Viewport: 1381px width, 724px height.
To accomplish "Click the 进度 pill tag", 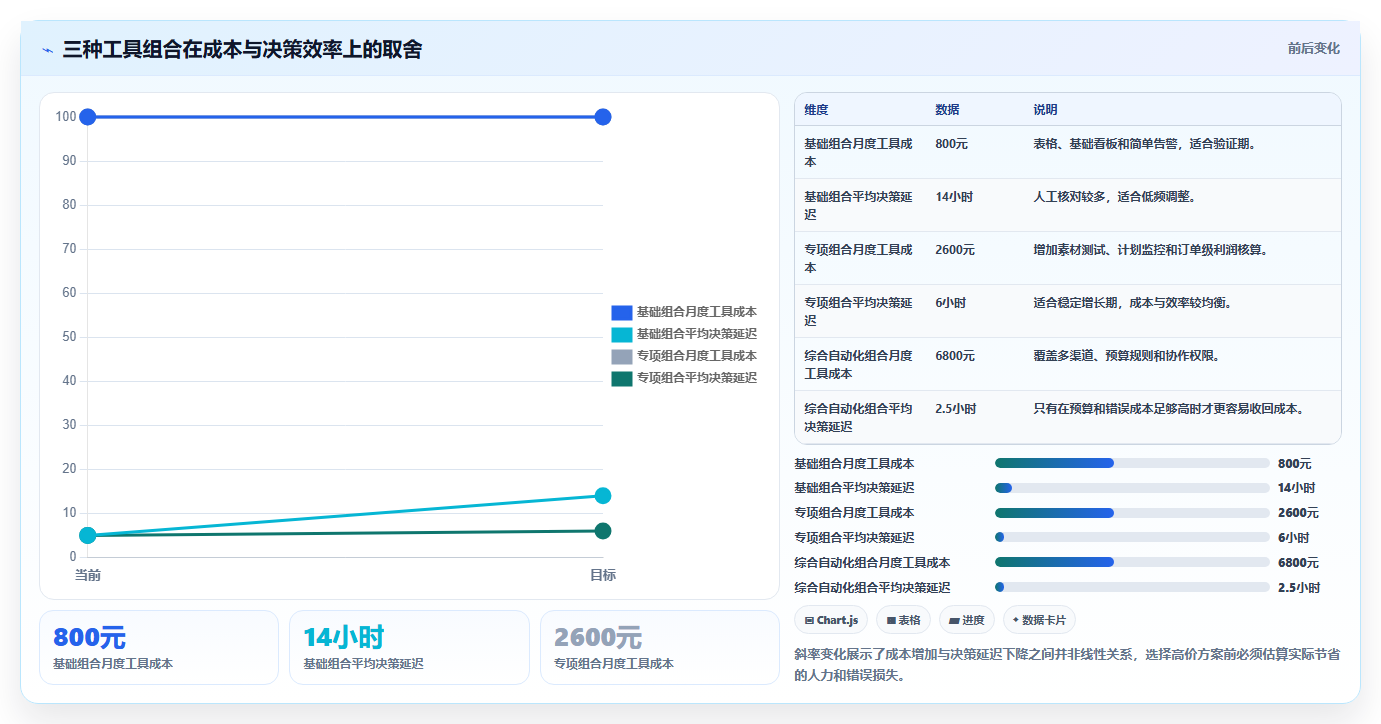I will click(967, 620).
